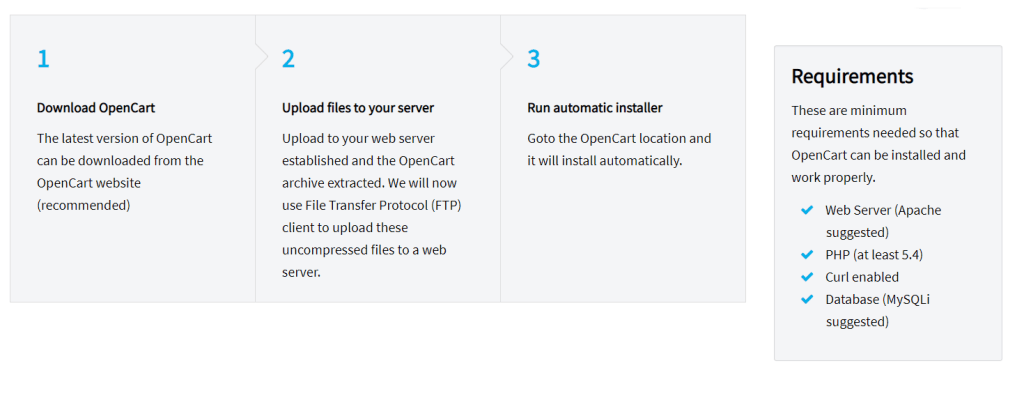Click the Goto the OpenCart location text
1024x398 pixels.
619,139
